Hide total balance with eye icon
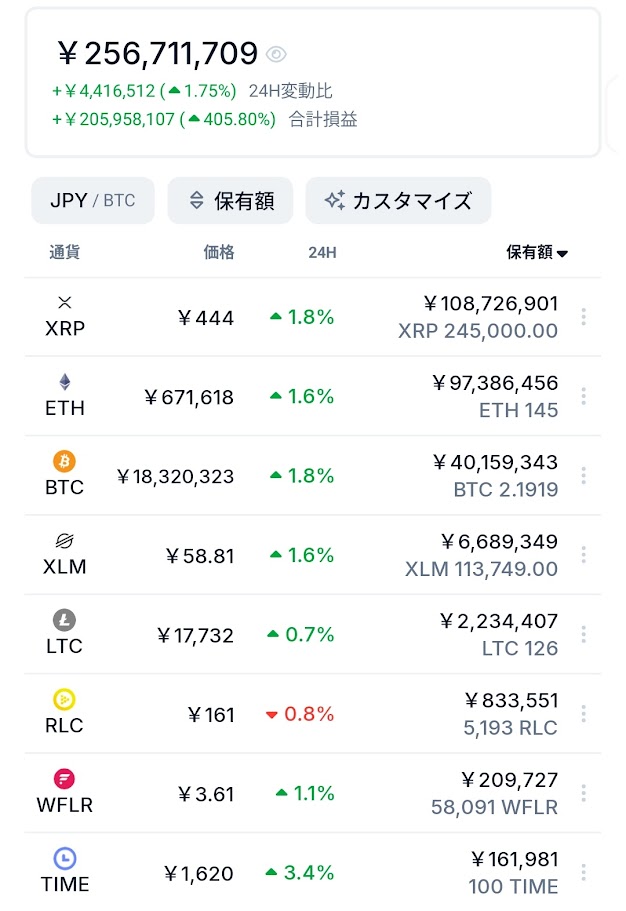This screenshot has height=911, width=626. 277,54
